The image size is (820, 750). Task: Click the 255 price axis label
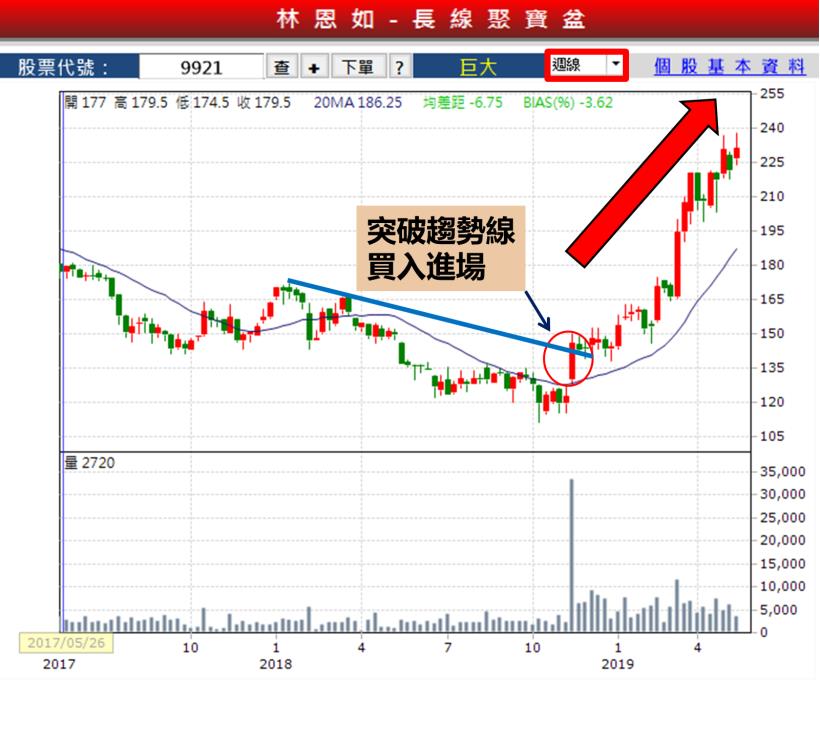click(772, 94)
